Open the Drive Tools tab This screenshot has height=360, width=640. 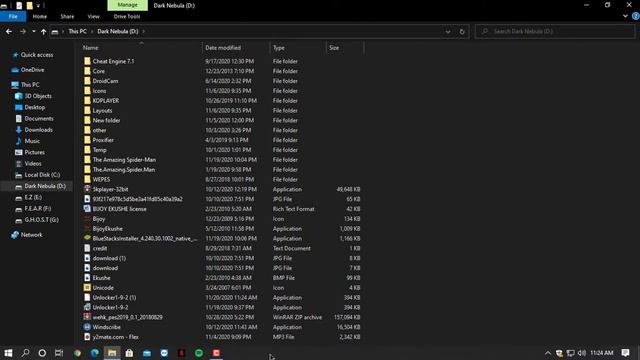[x=127, y=16]
